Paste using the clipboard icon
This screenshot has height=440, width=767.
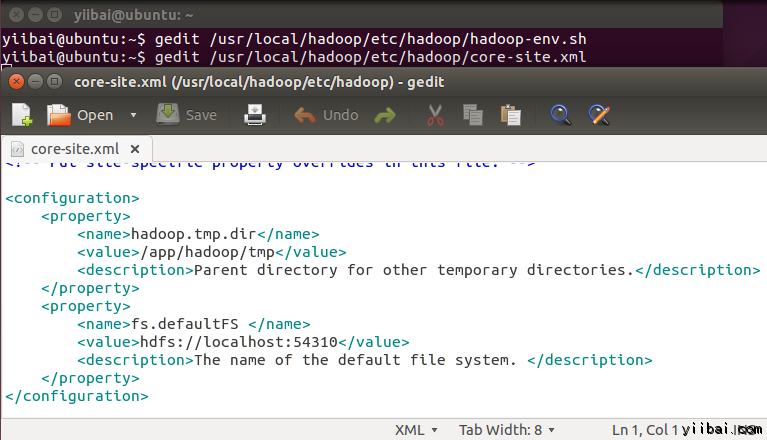pos(510,115)
